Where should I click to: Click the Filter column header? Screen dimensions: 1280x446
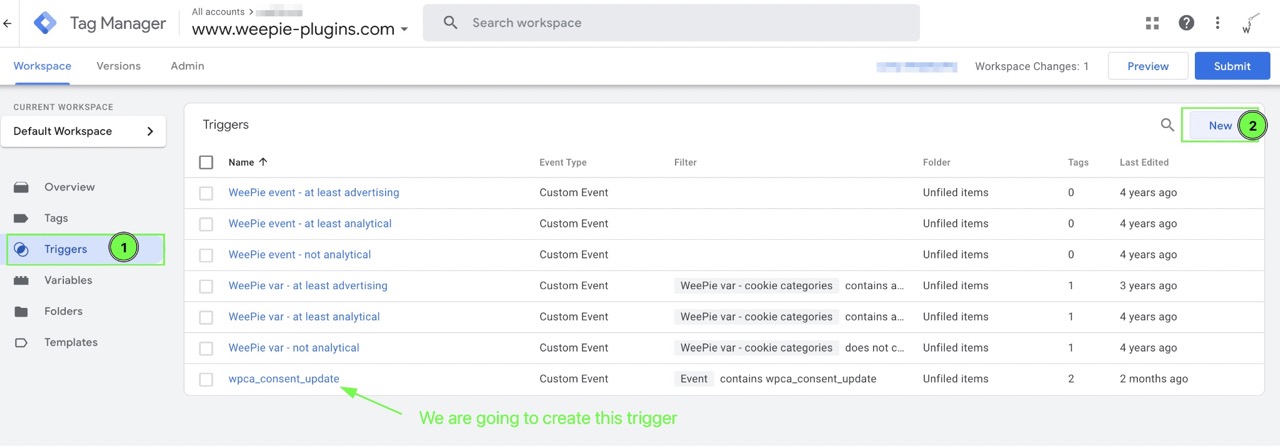[x=685, y=162]
